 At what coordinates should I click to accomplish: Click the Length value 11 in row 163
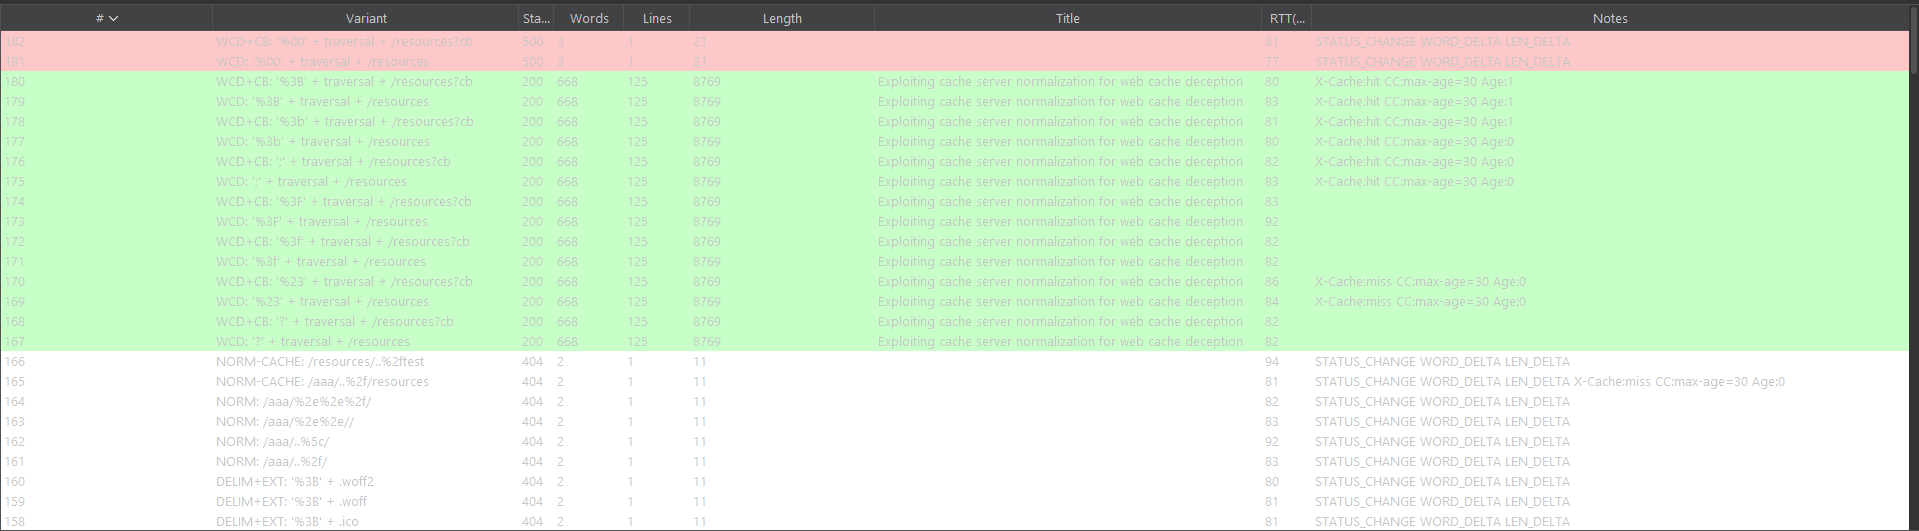pos(700,422)
